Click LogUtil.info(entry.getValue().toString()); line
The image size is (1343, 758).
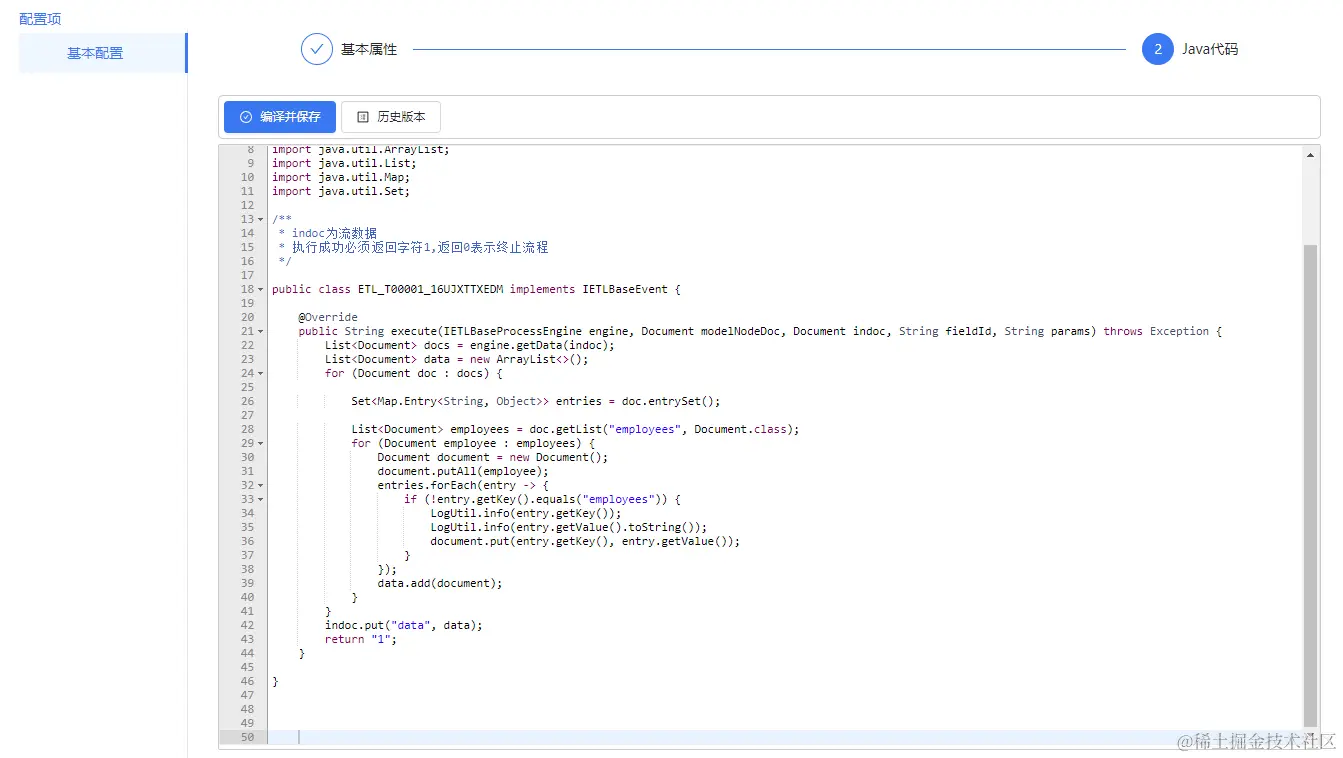tap(569, 527)
